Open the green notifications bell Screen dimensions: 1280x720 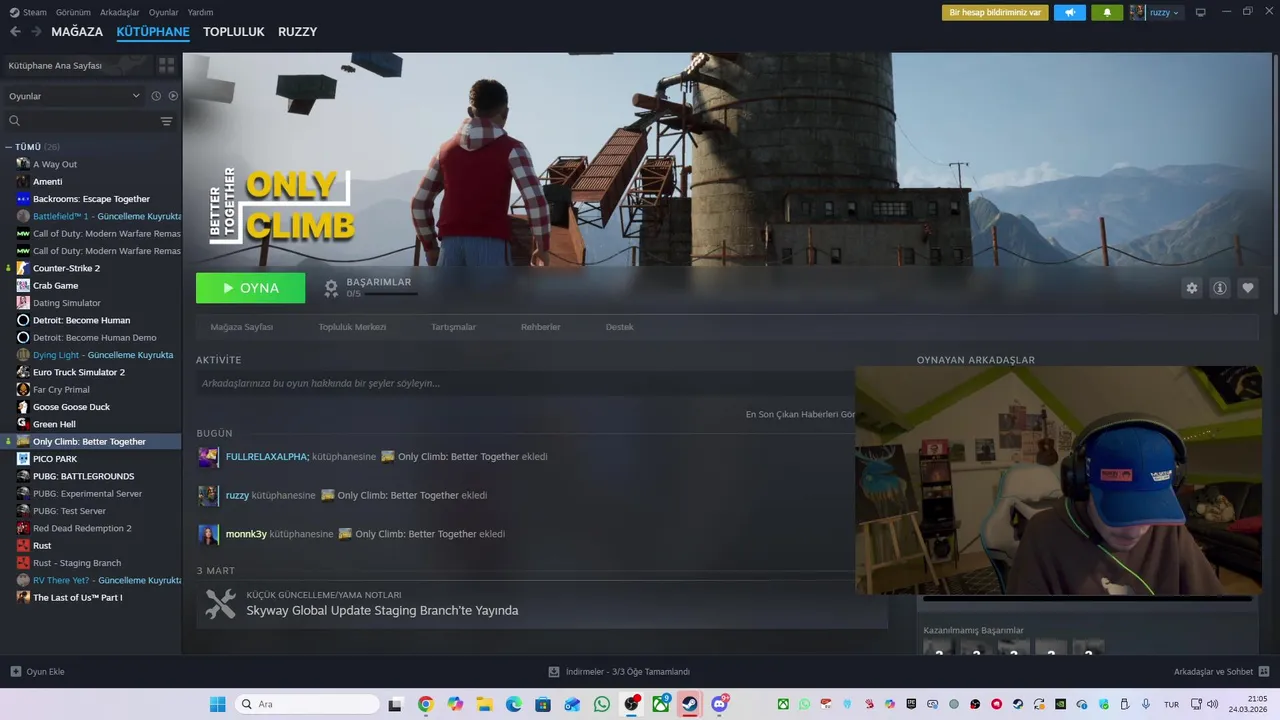(x=1107, y=13)
